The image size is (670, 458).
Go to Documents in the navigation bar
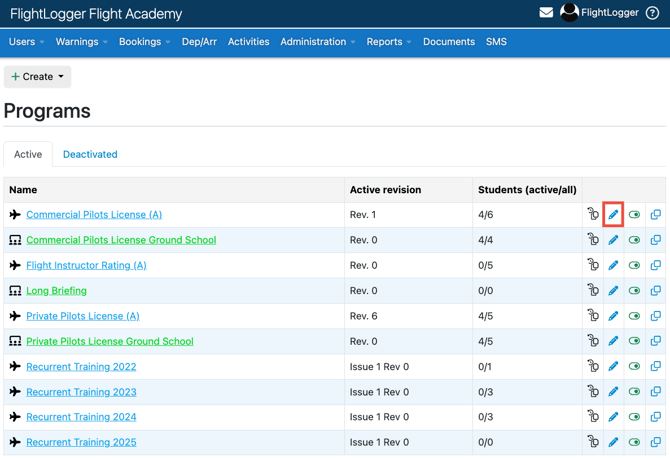[448, 42]
